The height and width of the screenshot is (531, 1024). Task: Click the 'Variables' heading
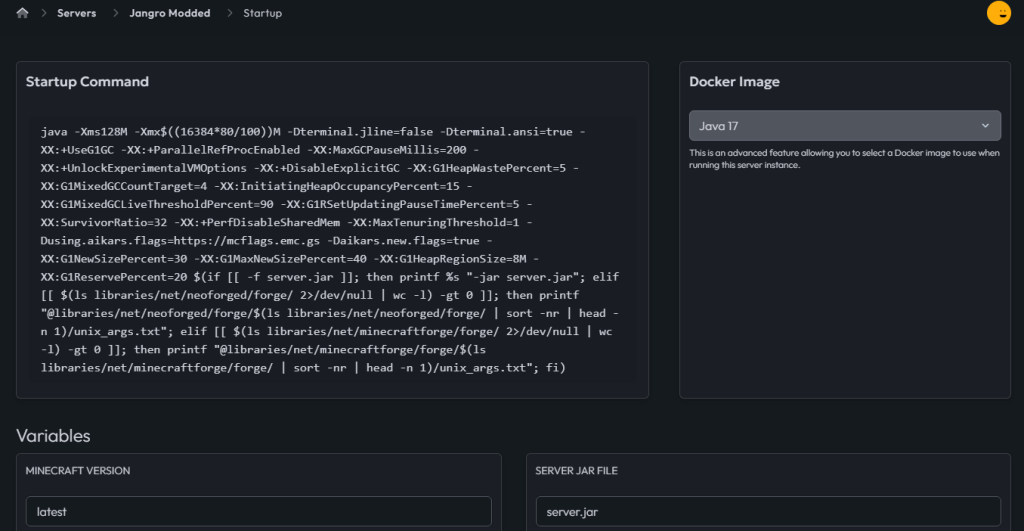54,436
